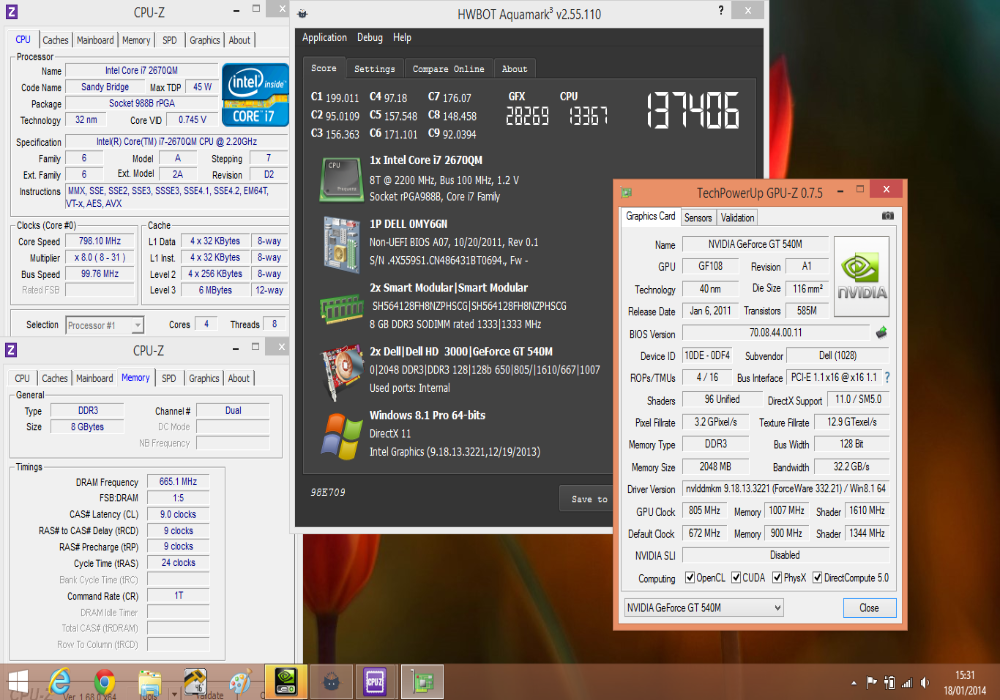Click the Close button in GPU-Z
This screenshot has height=700, width=1000.
869,608
